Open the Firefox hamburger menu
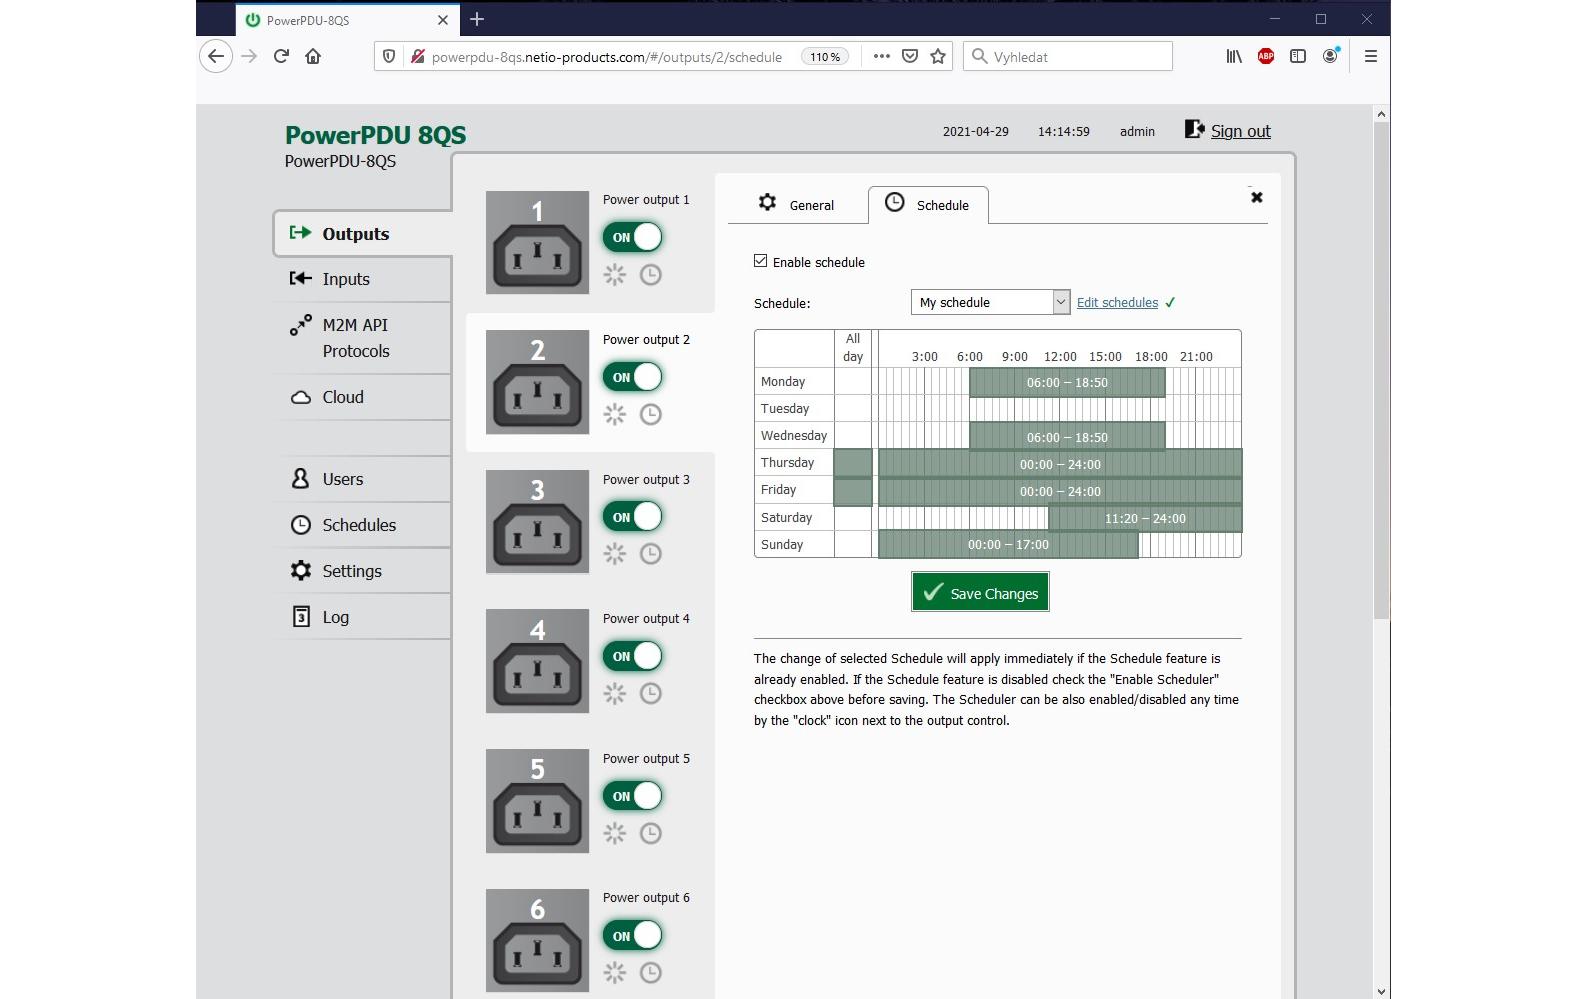 point(1371,56)
